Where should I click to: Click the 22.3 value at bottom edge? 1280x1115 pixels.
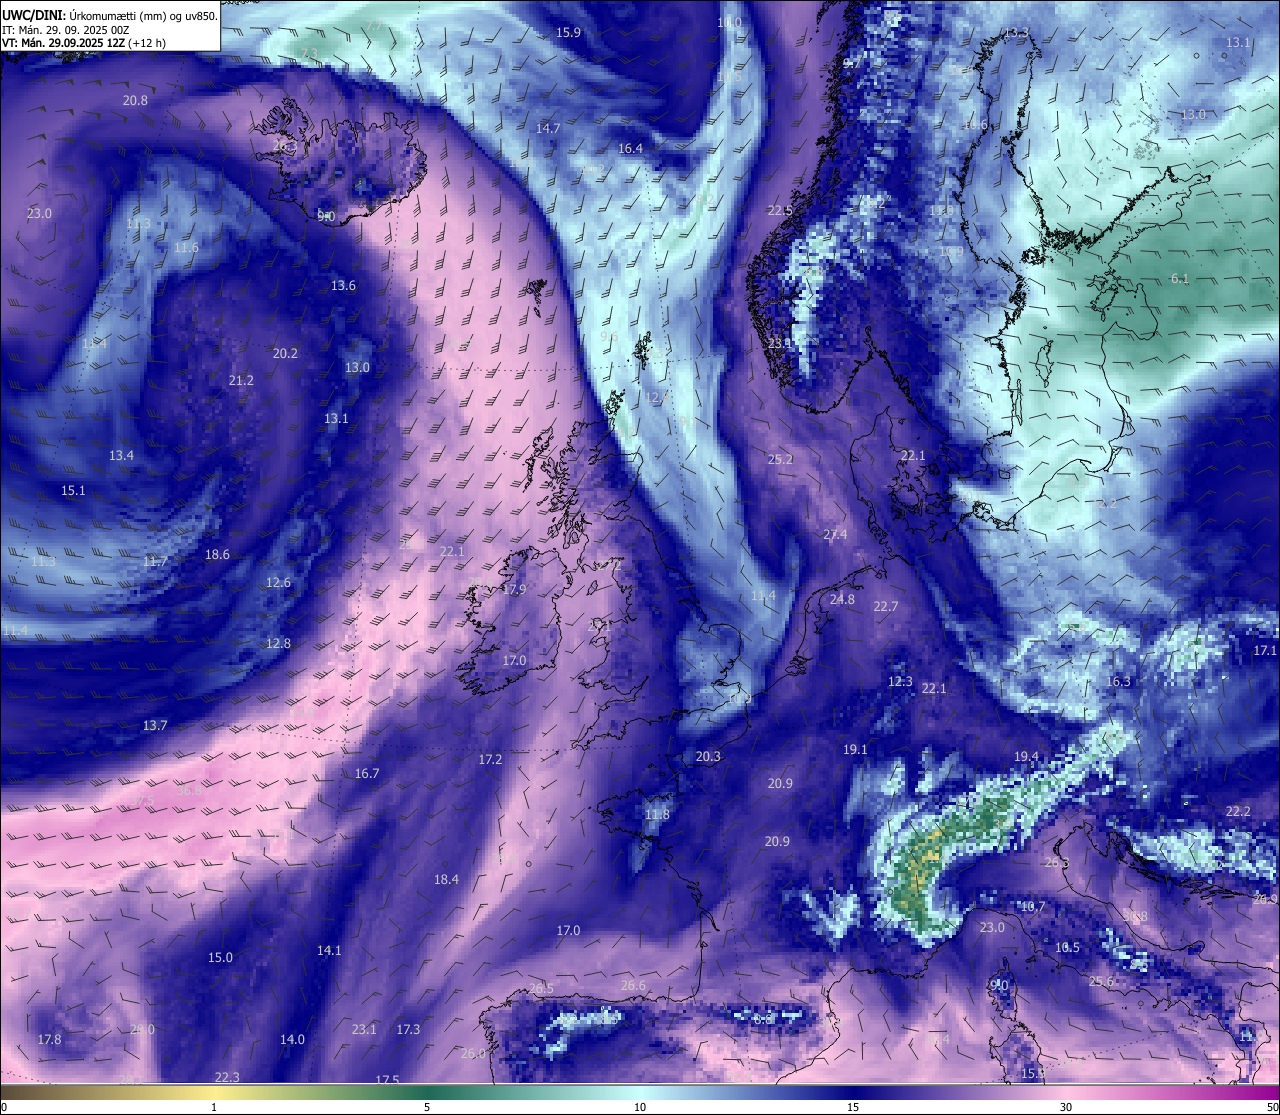coord(227,1077)
